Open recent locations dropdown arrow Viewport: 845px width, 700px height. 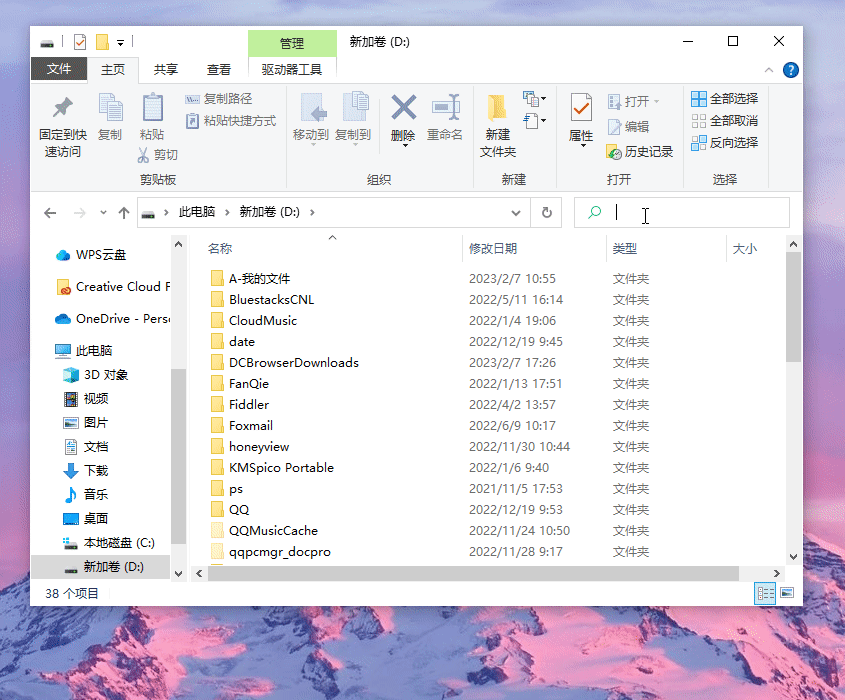pos(103,213)
